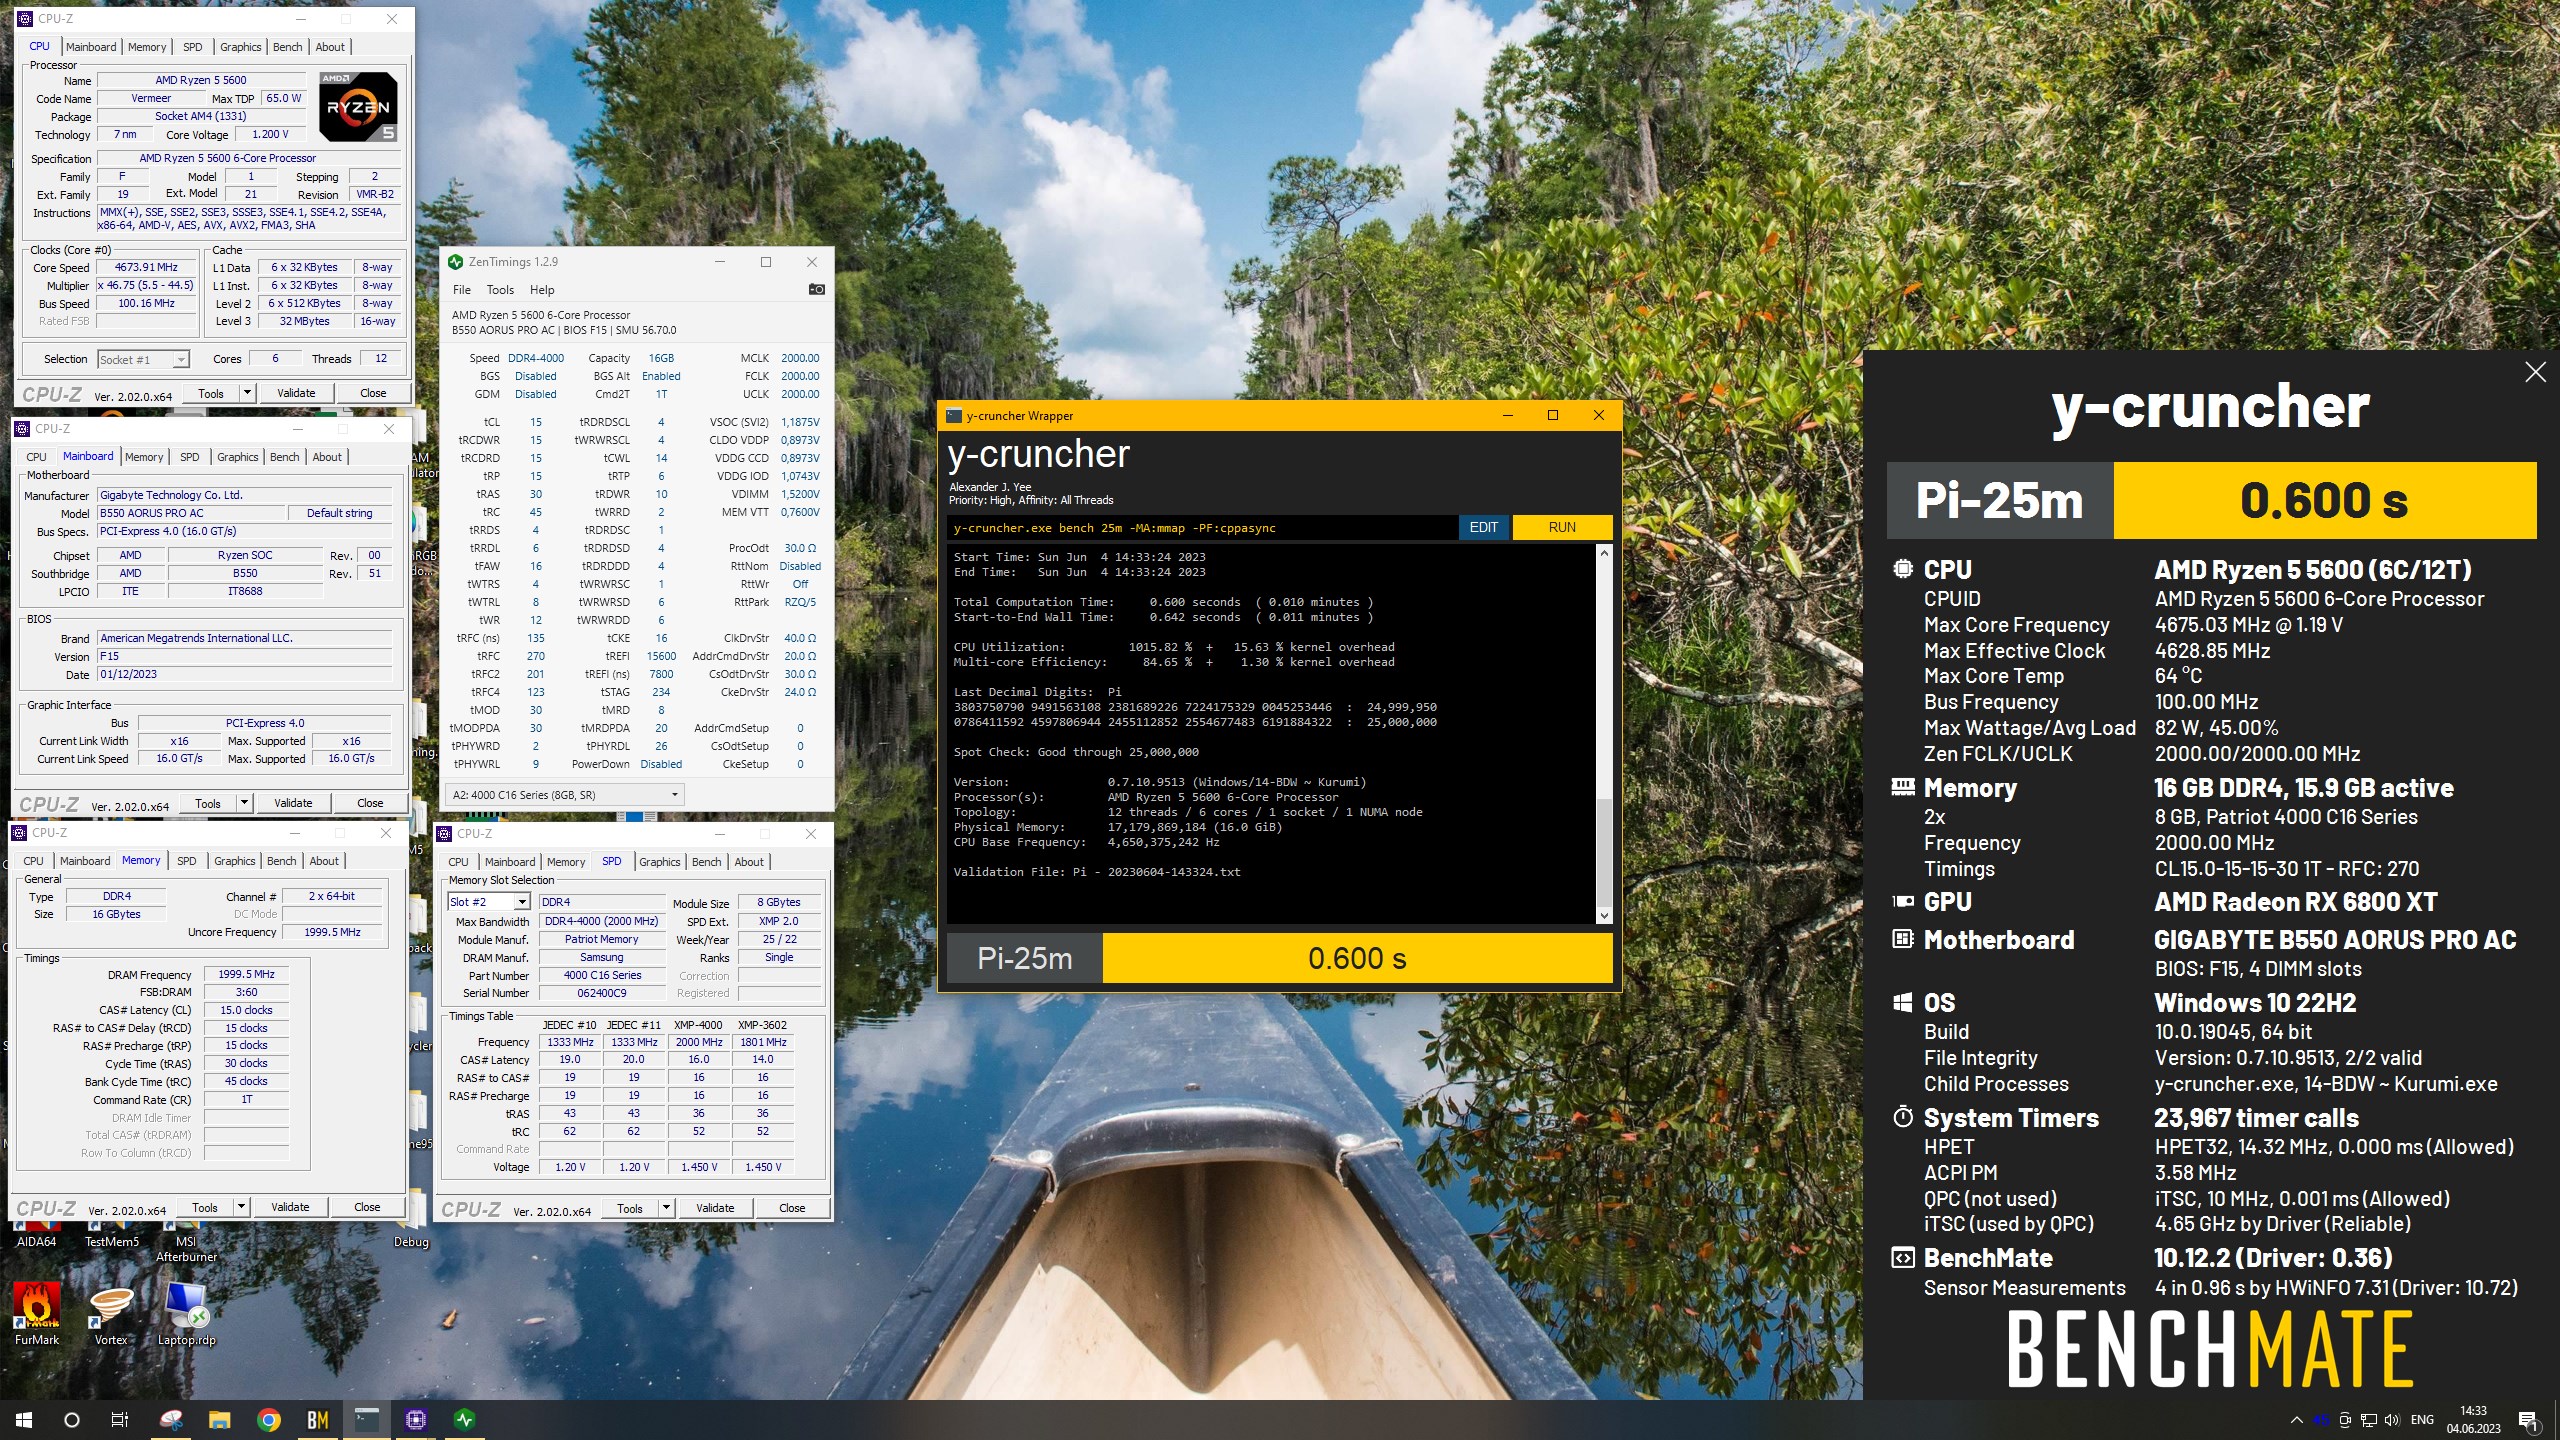This screenshot has width=2560, height=1440.
Task: Click the Core Speed 4673.91 MHz value
Action: pyautogui.click(x=146, y=268)
